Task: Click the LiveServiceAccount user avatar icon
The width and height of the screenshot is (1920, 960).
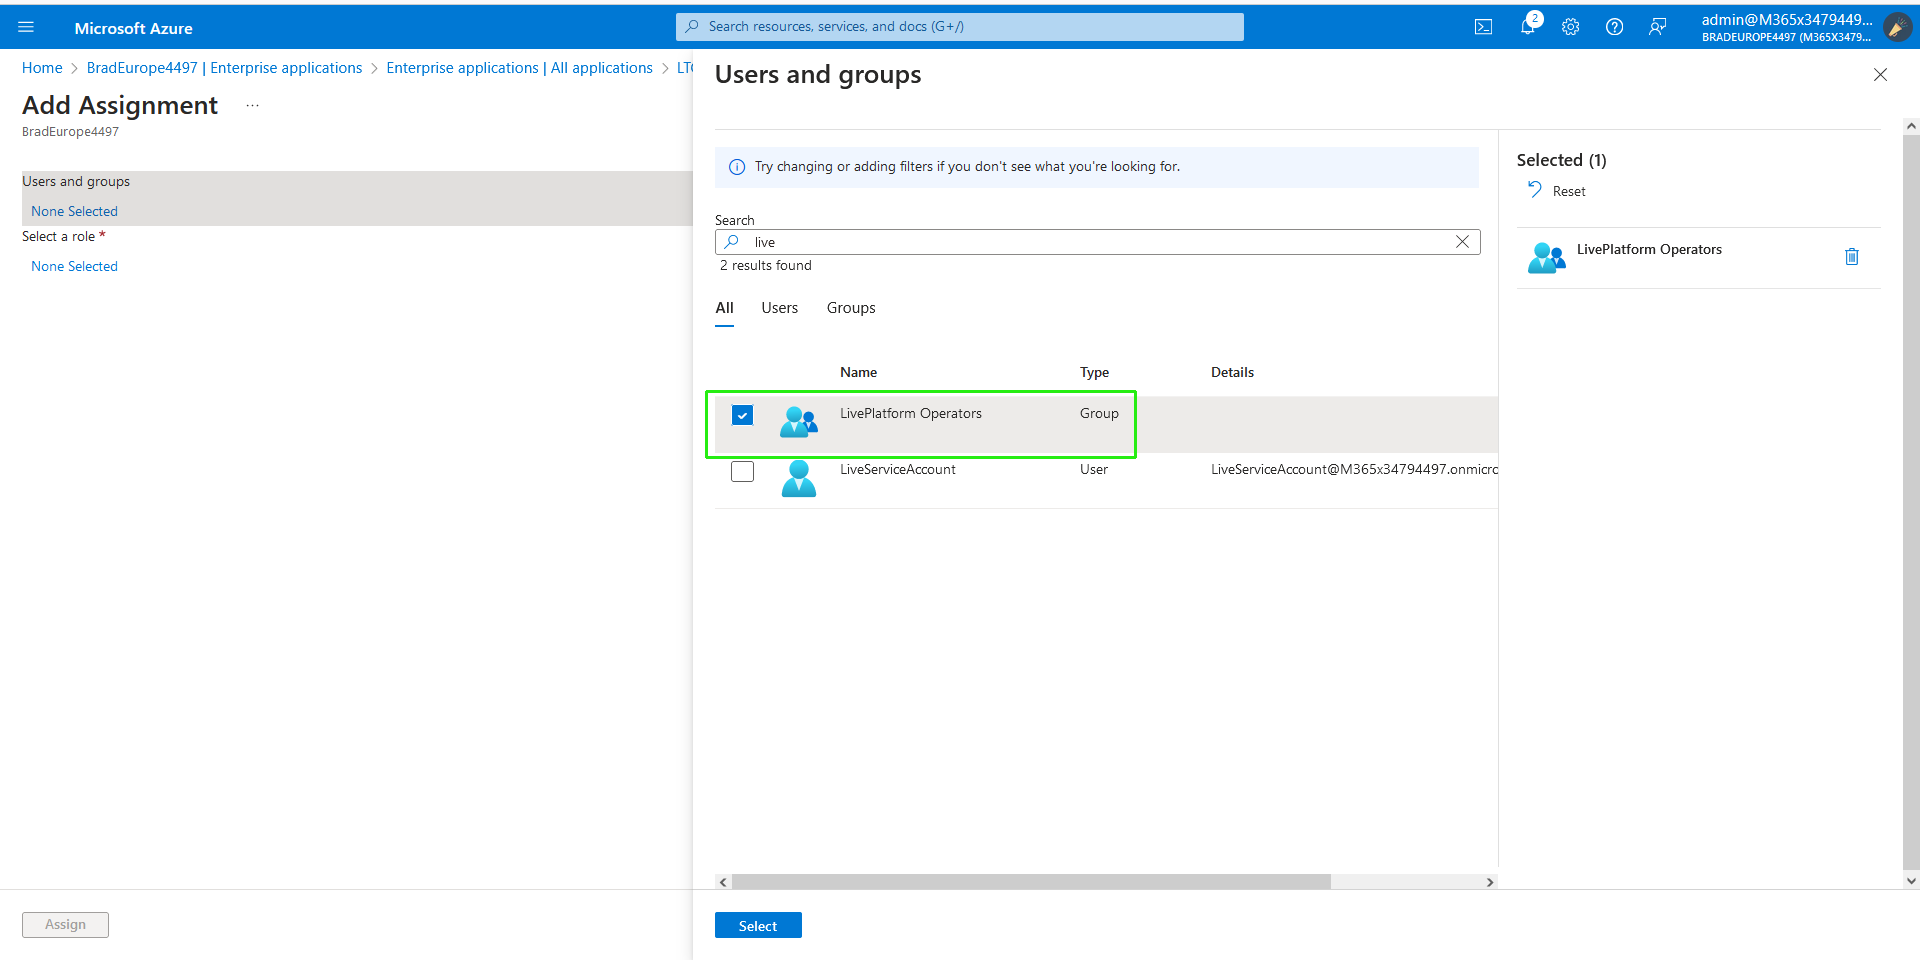Action: point(798,479)
